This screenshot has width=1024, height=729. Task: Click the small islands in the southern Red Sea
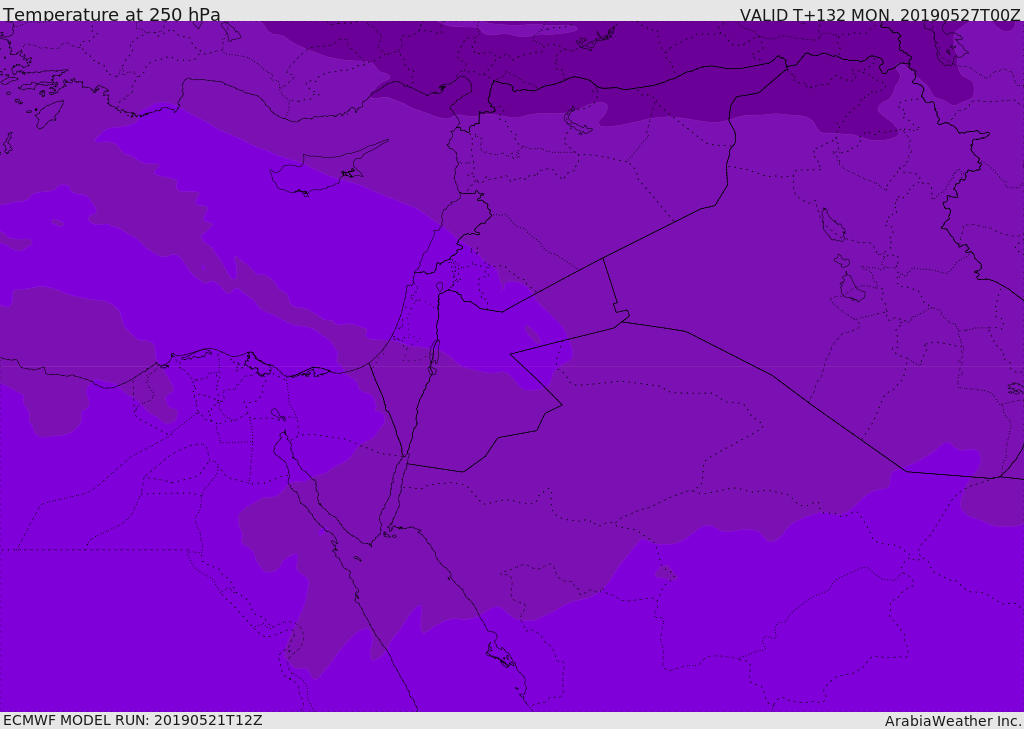pyautogui.click(x=500, y=655)
